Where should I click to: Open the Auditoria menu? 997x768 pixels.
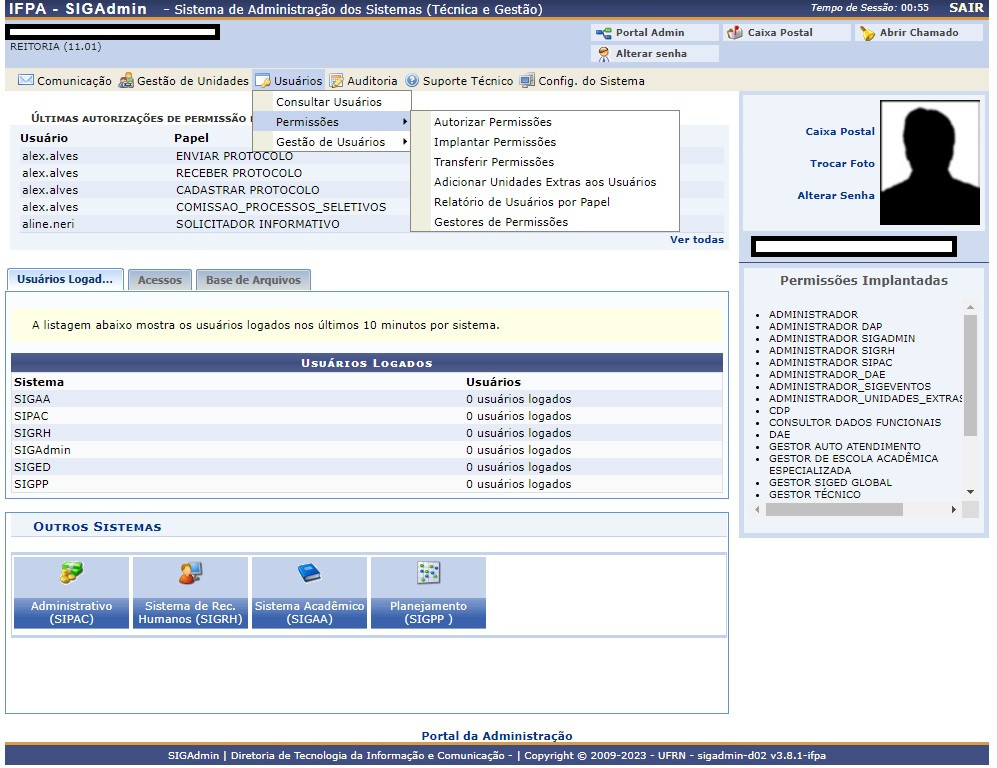pyautogui.click(x=364, y=81)
